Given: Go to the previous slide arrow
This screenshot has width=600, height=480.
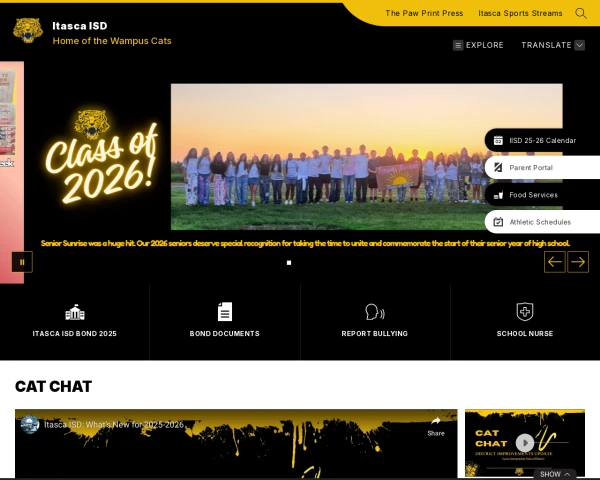Looking at the screenshot, I should (555, 262).
